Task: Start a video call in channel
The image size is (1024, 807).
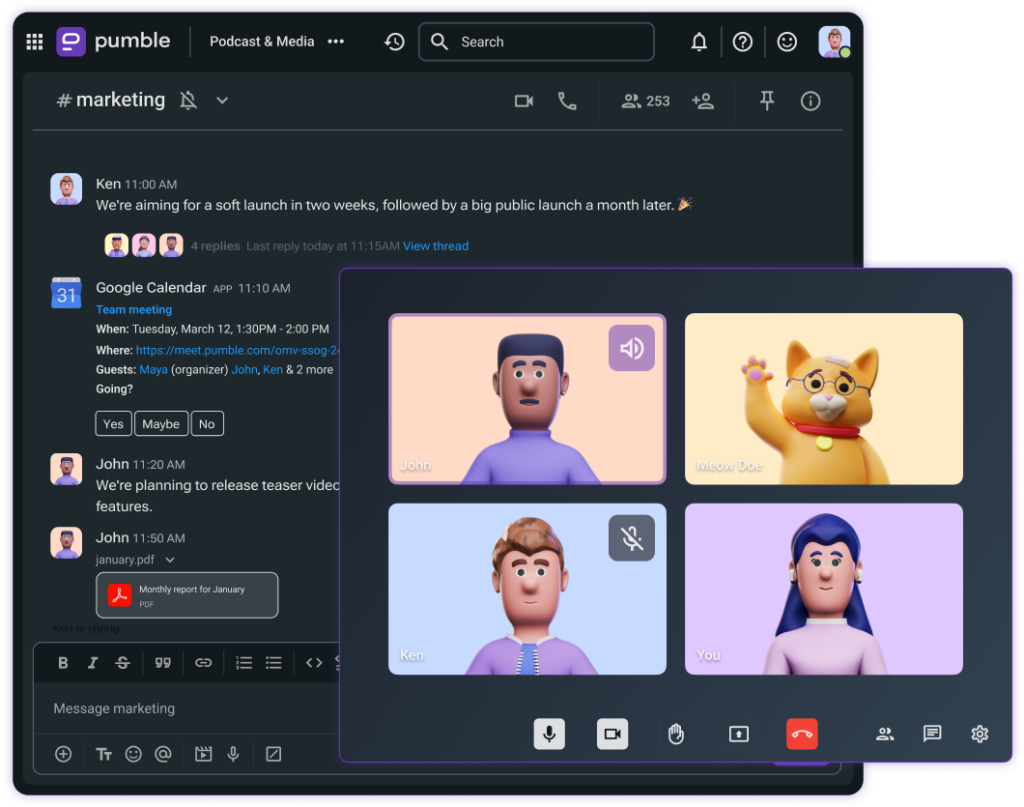Action: click(x=524, y=101)
